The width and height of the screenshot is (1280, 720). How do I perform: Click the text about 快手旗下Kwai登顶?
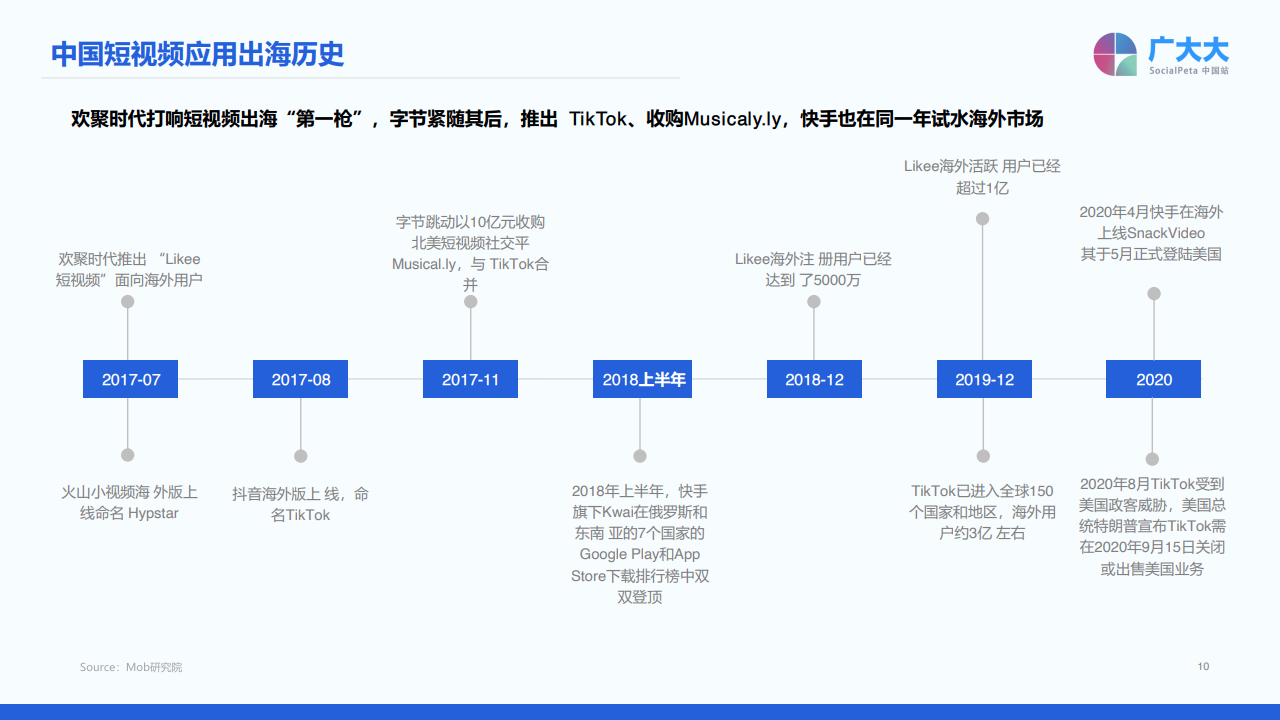pyautogui.click(x=640, y=544)
